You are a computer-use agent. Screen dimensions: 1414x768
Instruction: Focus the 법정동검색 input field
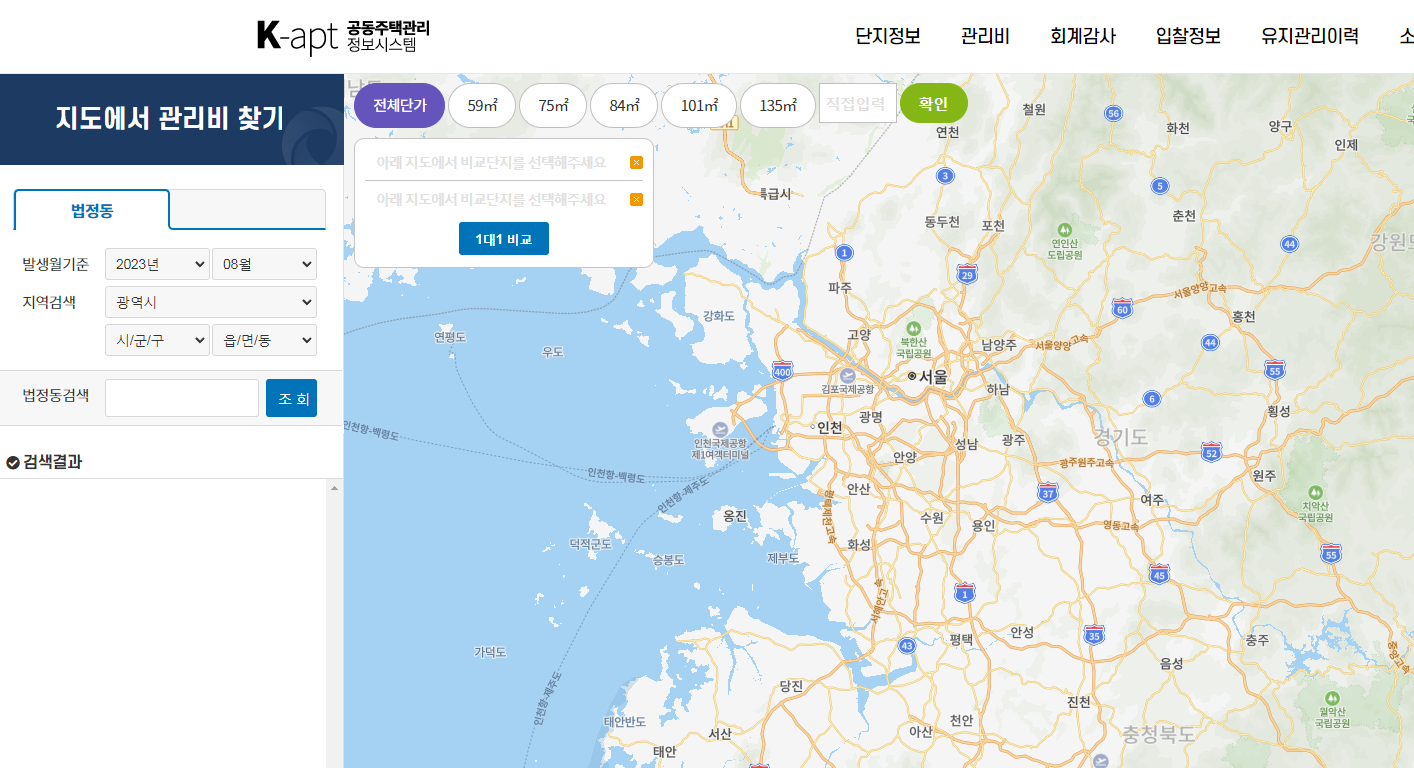[x=182, y=398]
